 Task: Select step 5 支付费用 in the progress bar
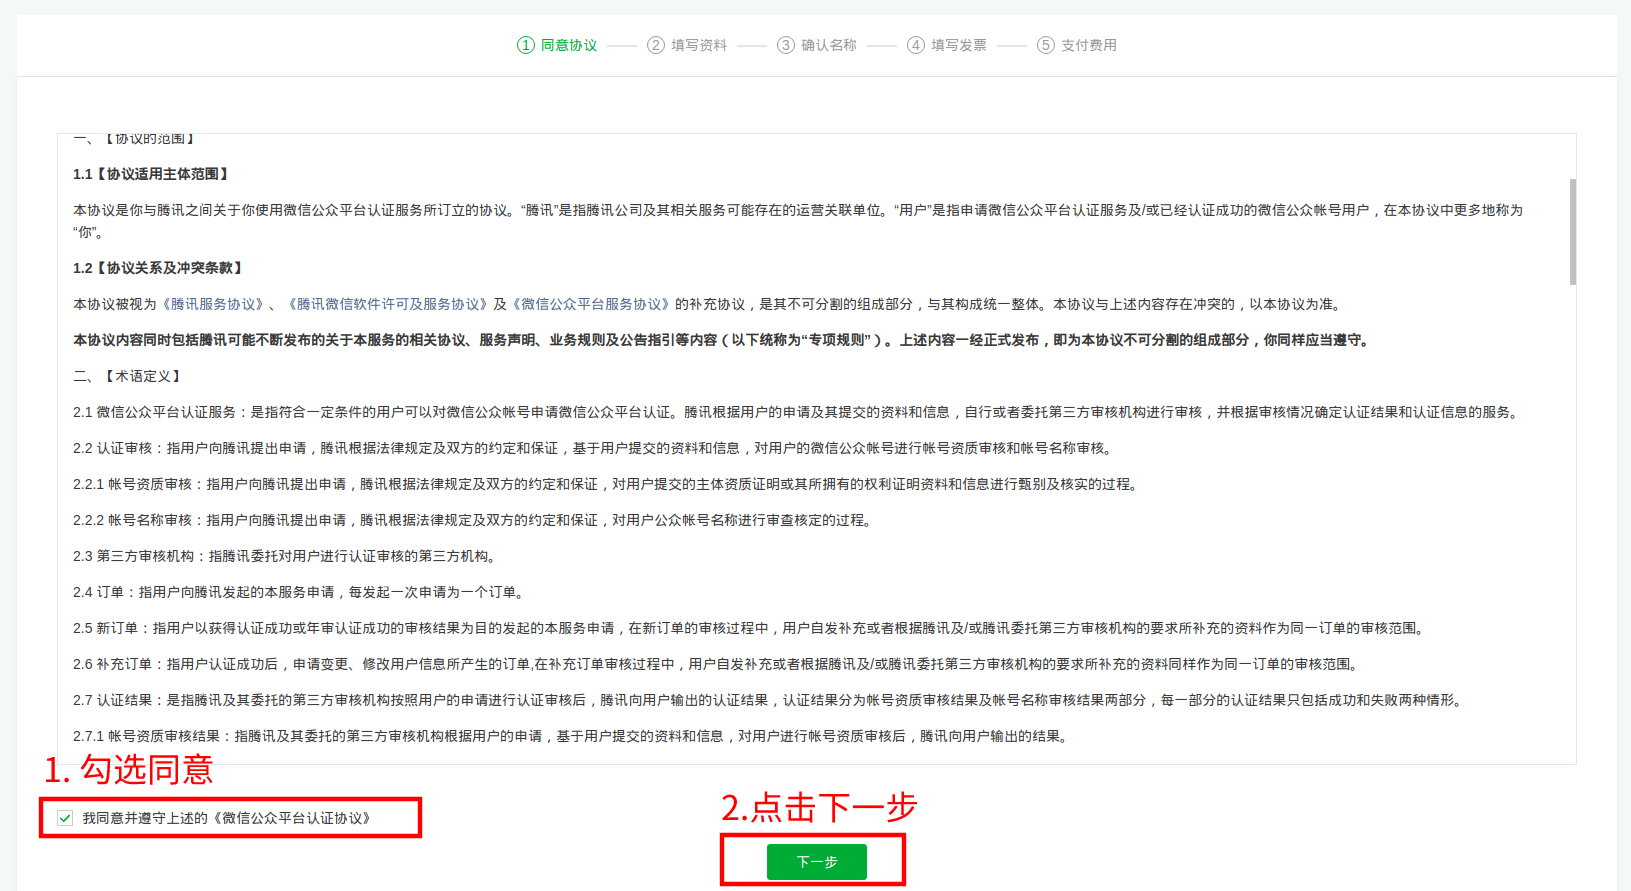click(1077, 45)
